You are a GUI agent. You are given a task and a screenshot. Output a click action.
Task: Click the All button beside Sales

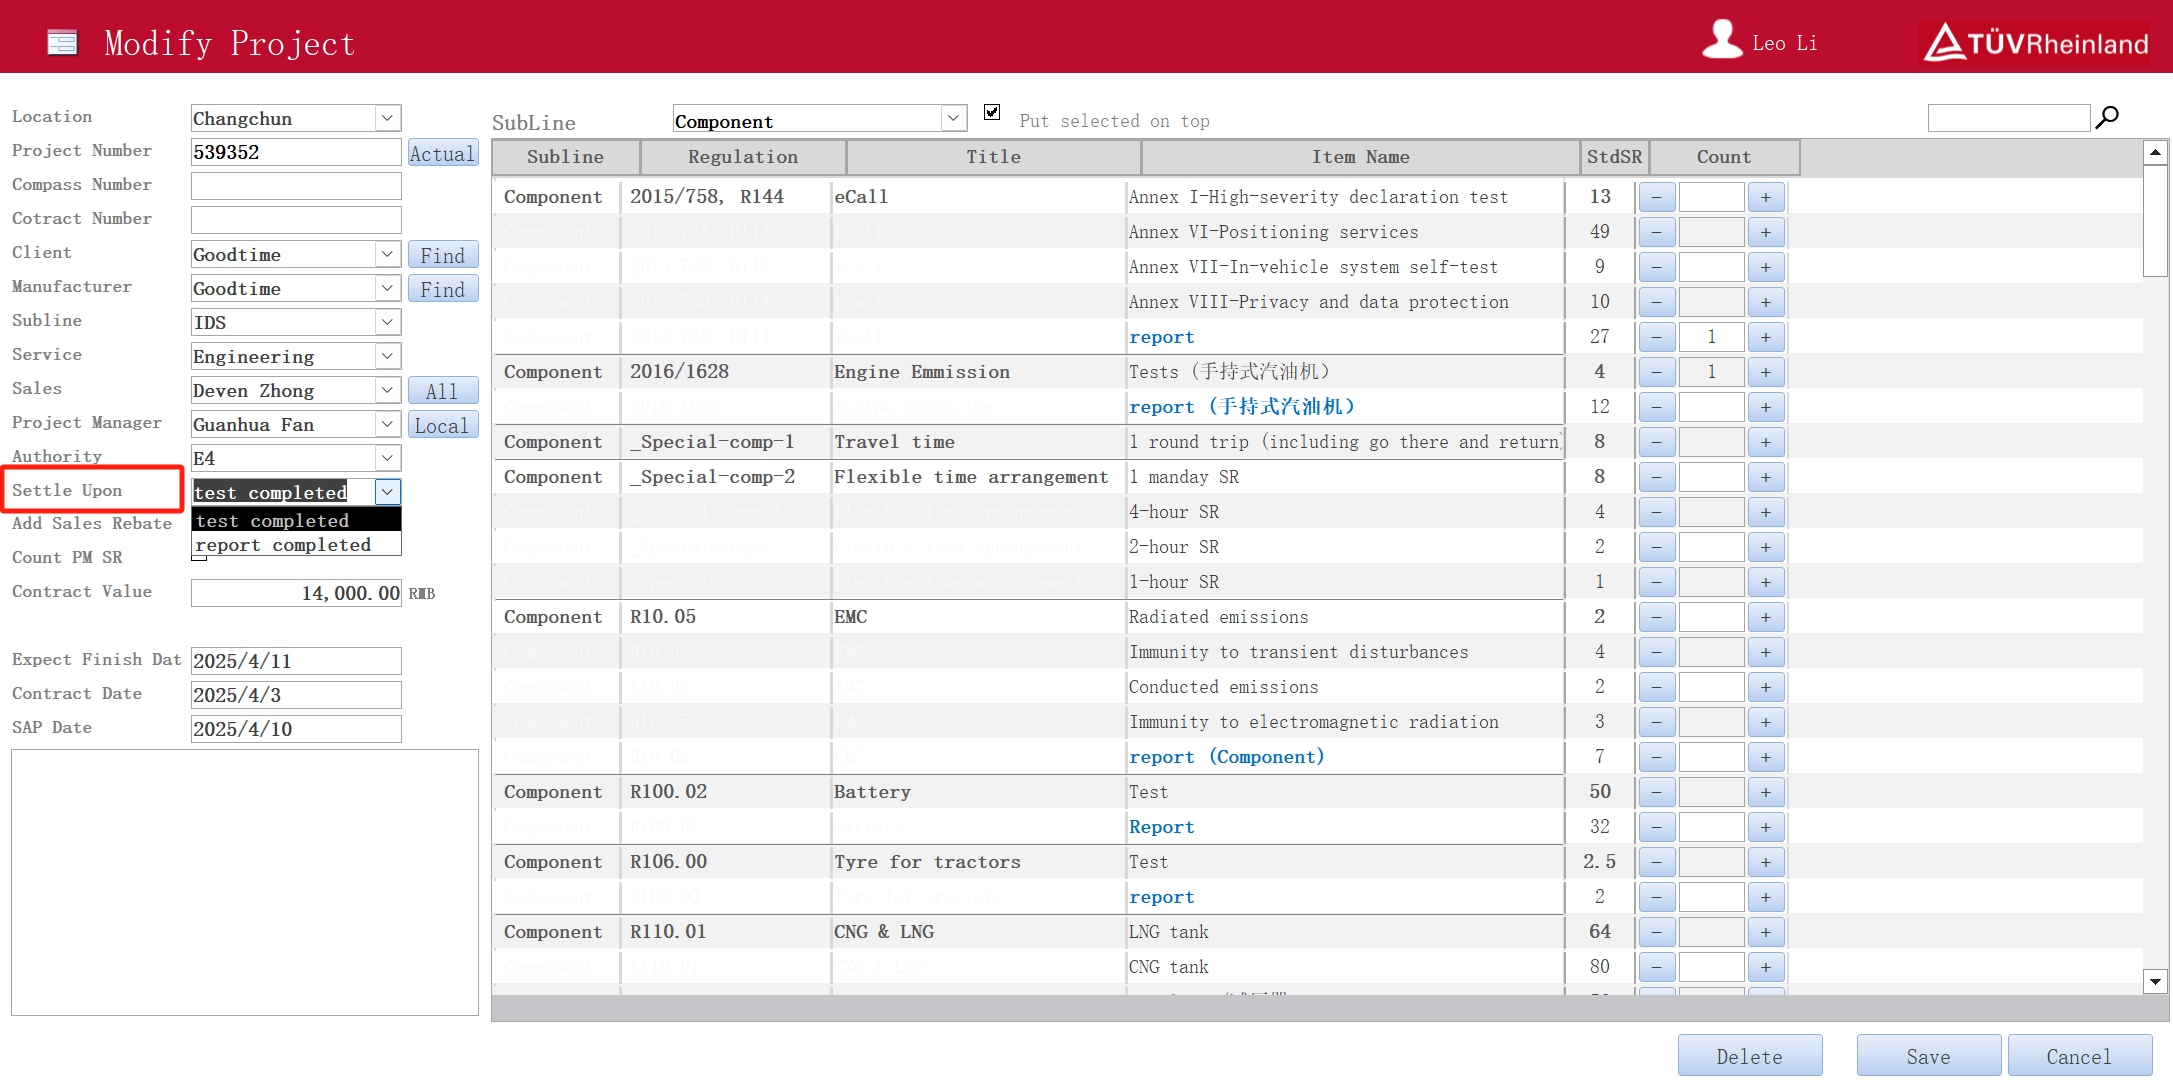pyautogui.click(x=442, y=391)
